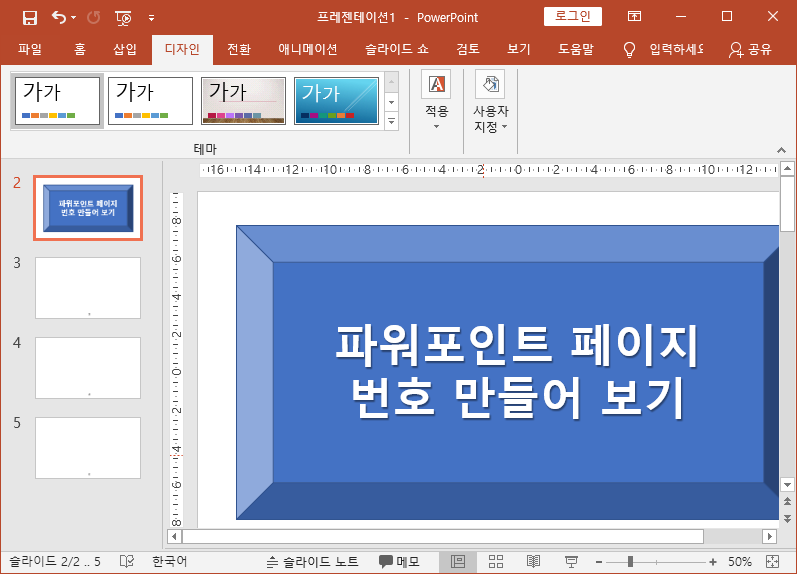The width and height of the screenshot is (797, 574).
Task: Open Customize Quick Access Toolbar dropdown
Action: [151, 18]
